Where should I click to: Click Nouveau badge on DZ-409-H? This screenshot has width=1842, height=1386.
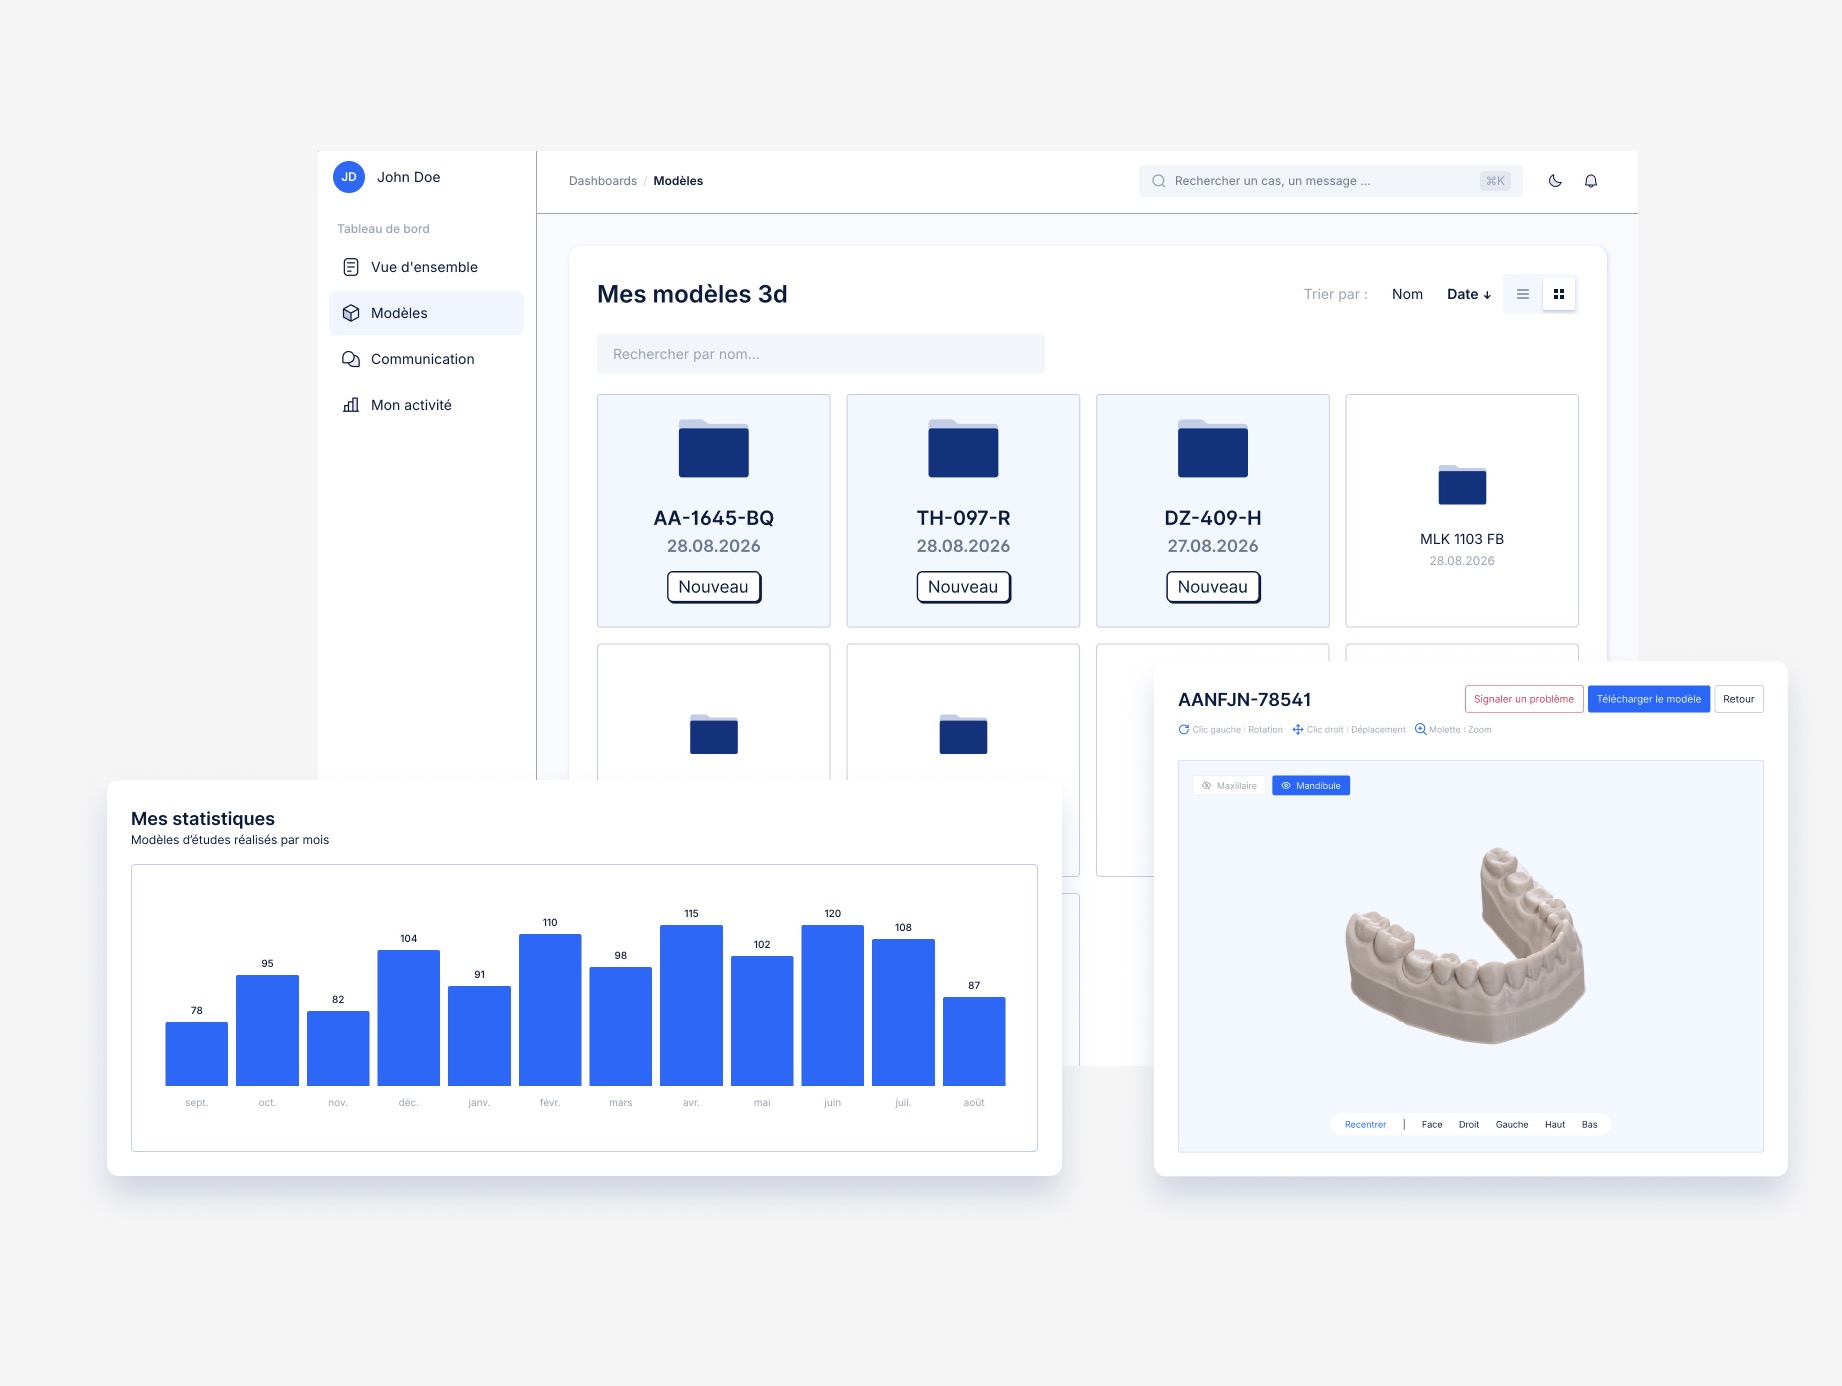point(1213,587)
